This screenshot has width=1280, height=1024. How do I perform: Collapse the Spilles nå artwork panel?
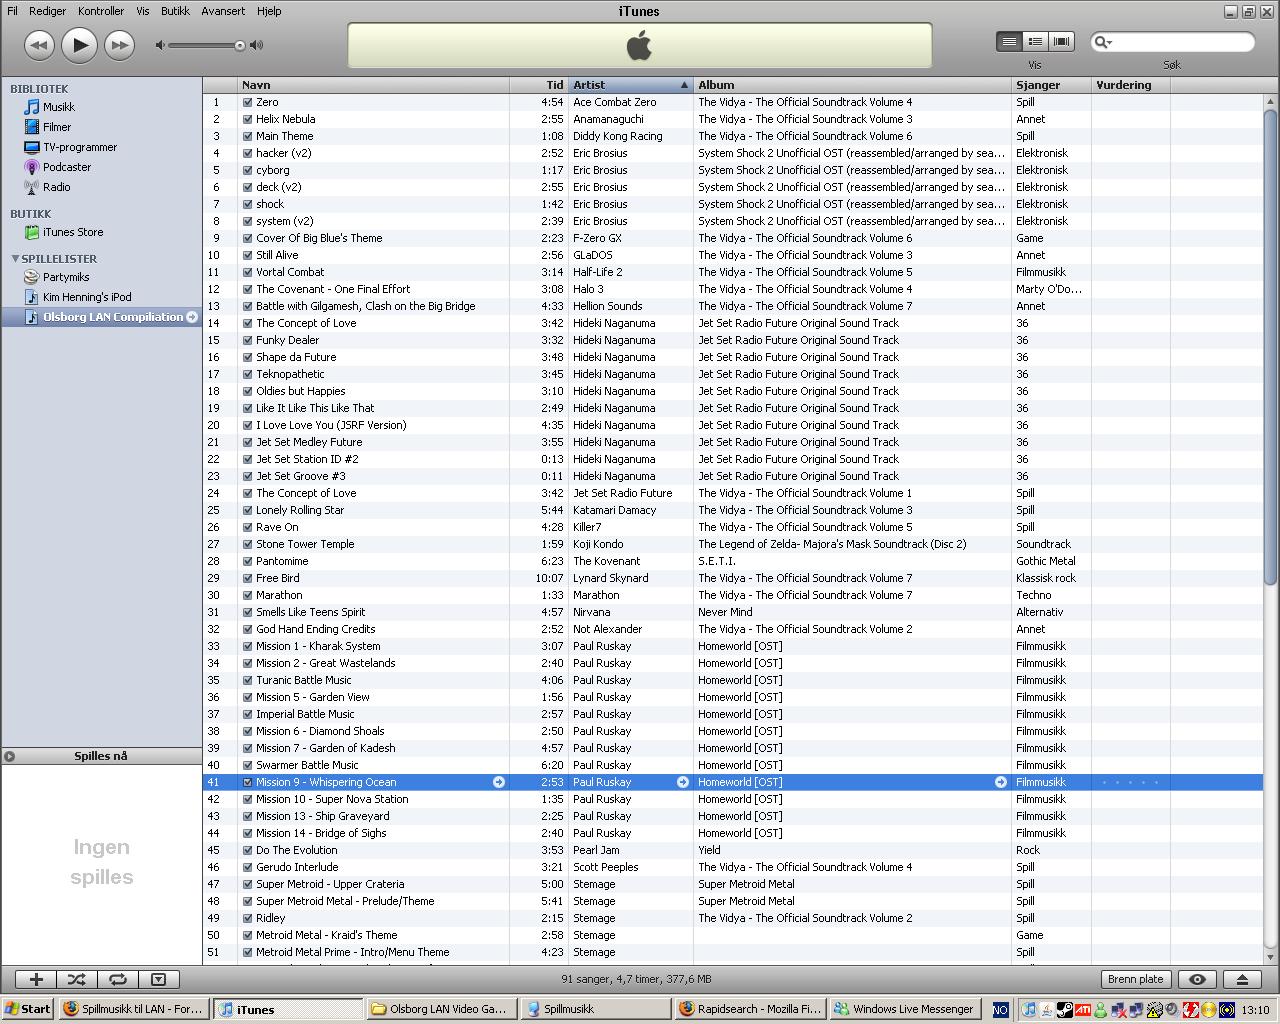(9, 756)
